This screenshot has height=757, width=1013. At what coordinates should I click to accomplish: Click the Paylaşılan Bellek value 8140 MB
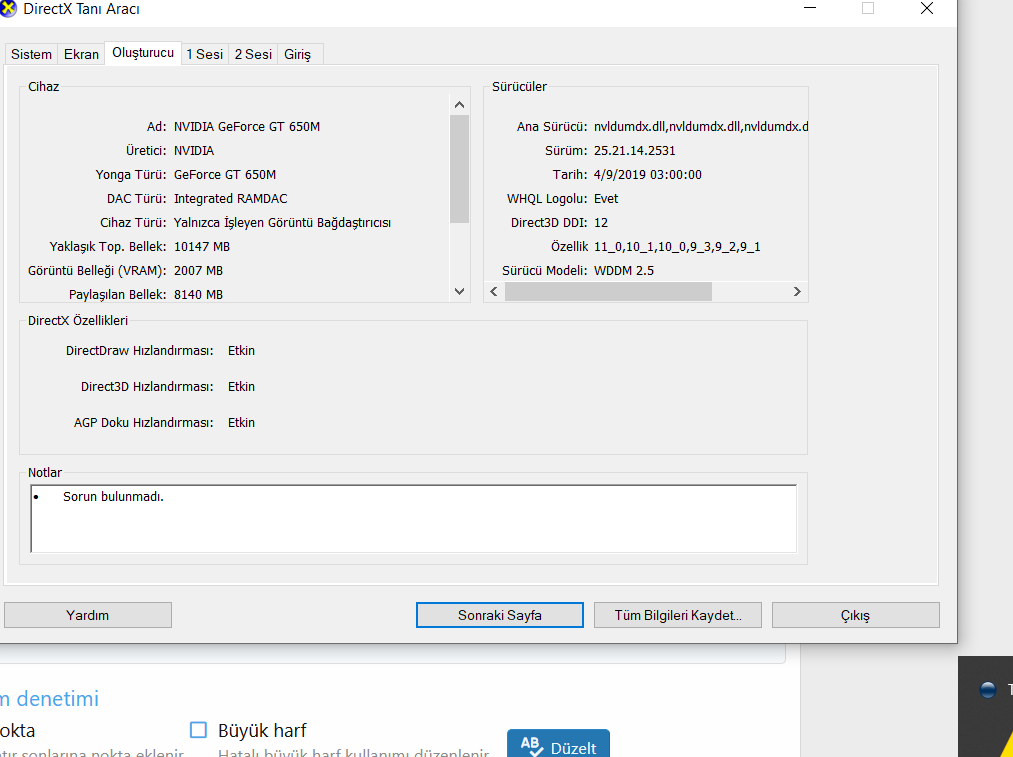(198, 295)
